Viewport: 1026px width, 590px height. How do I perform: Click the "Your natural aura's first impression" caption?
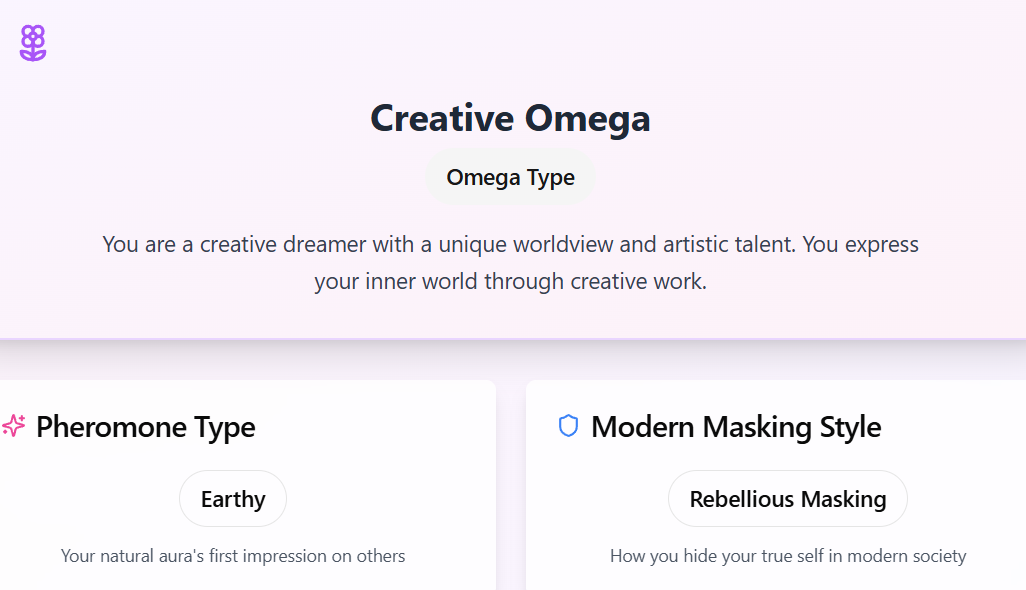click(233, 556)
